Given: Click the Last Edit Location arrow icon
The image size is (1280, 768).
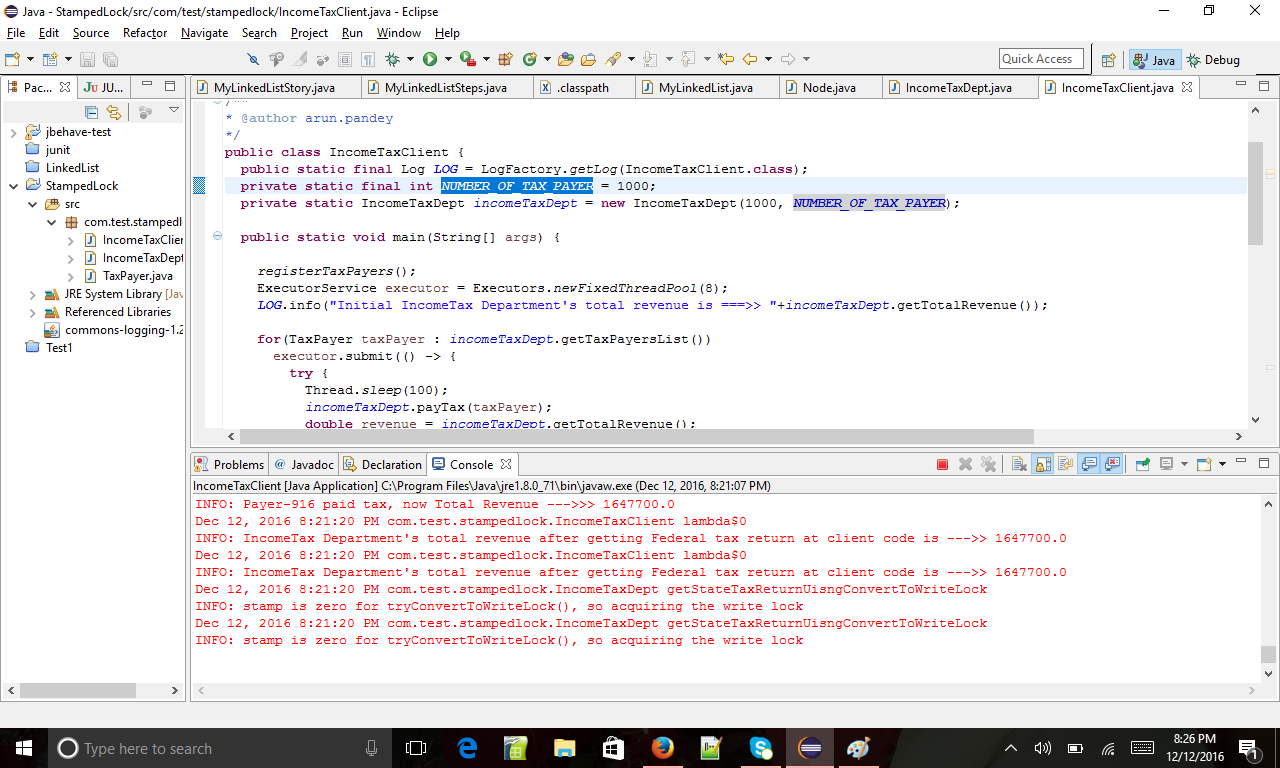Looking at the screenshot, I should point(726,60).
